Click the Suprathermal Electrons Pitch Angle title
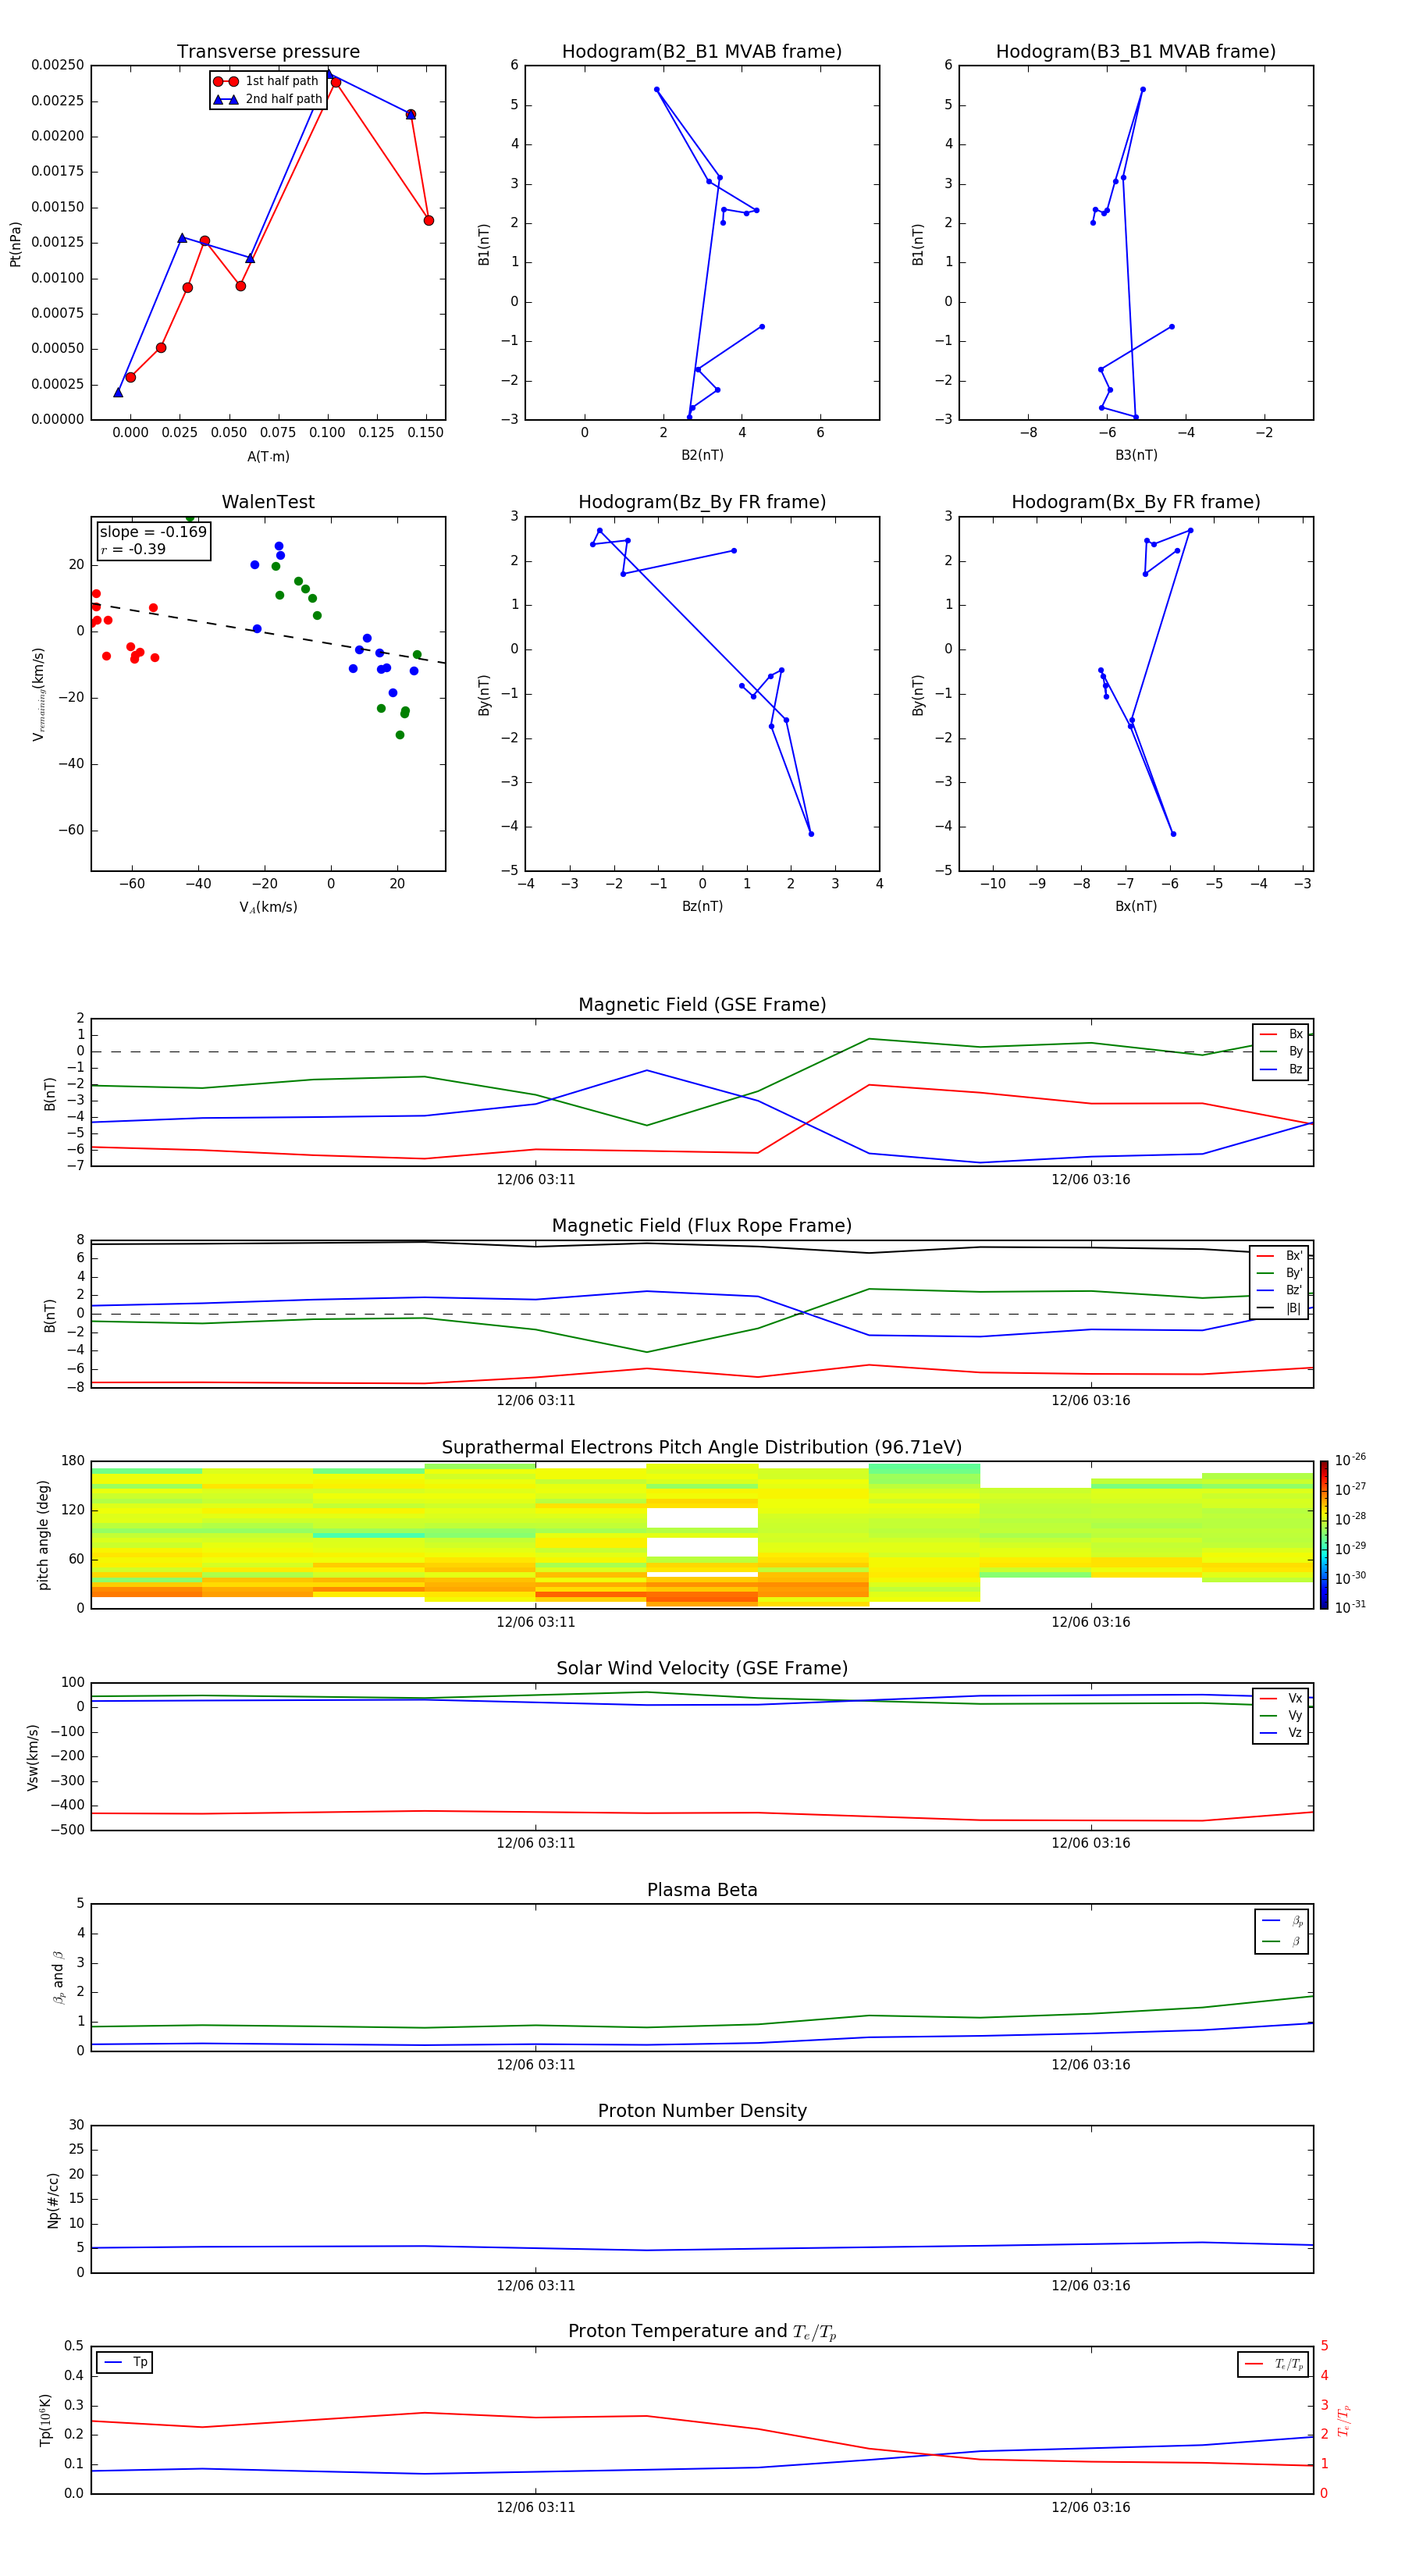1405x2576 pixels. pyautogui.click(x=702, y=1447)
